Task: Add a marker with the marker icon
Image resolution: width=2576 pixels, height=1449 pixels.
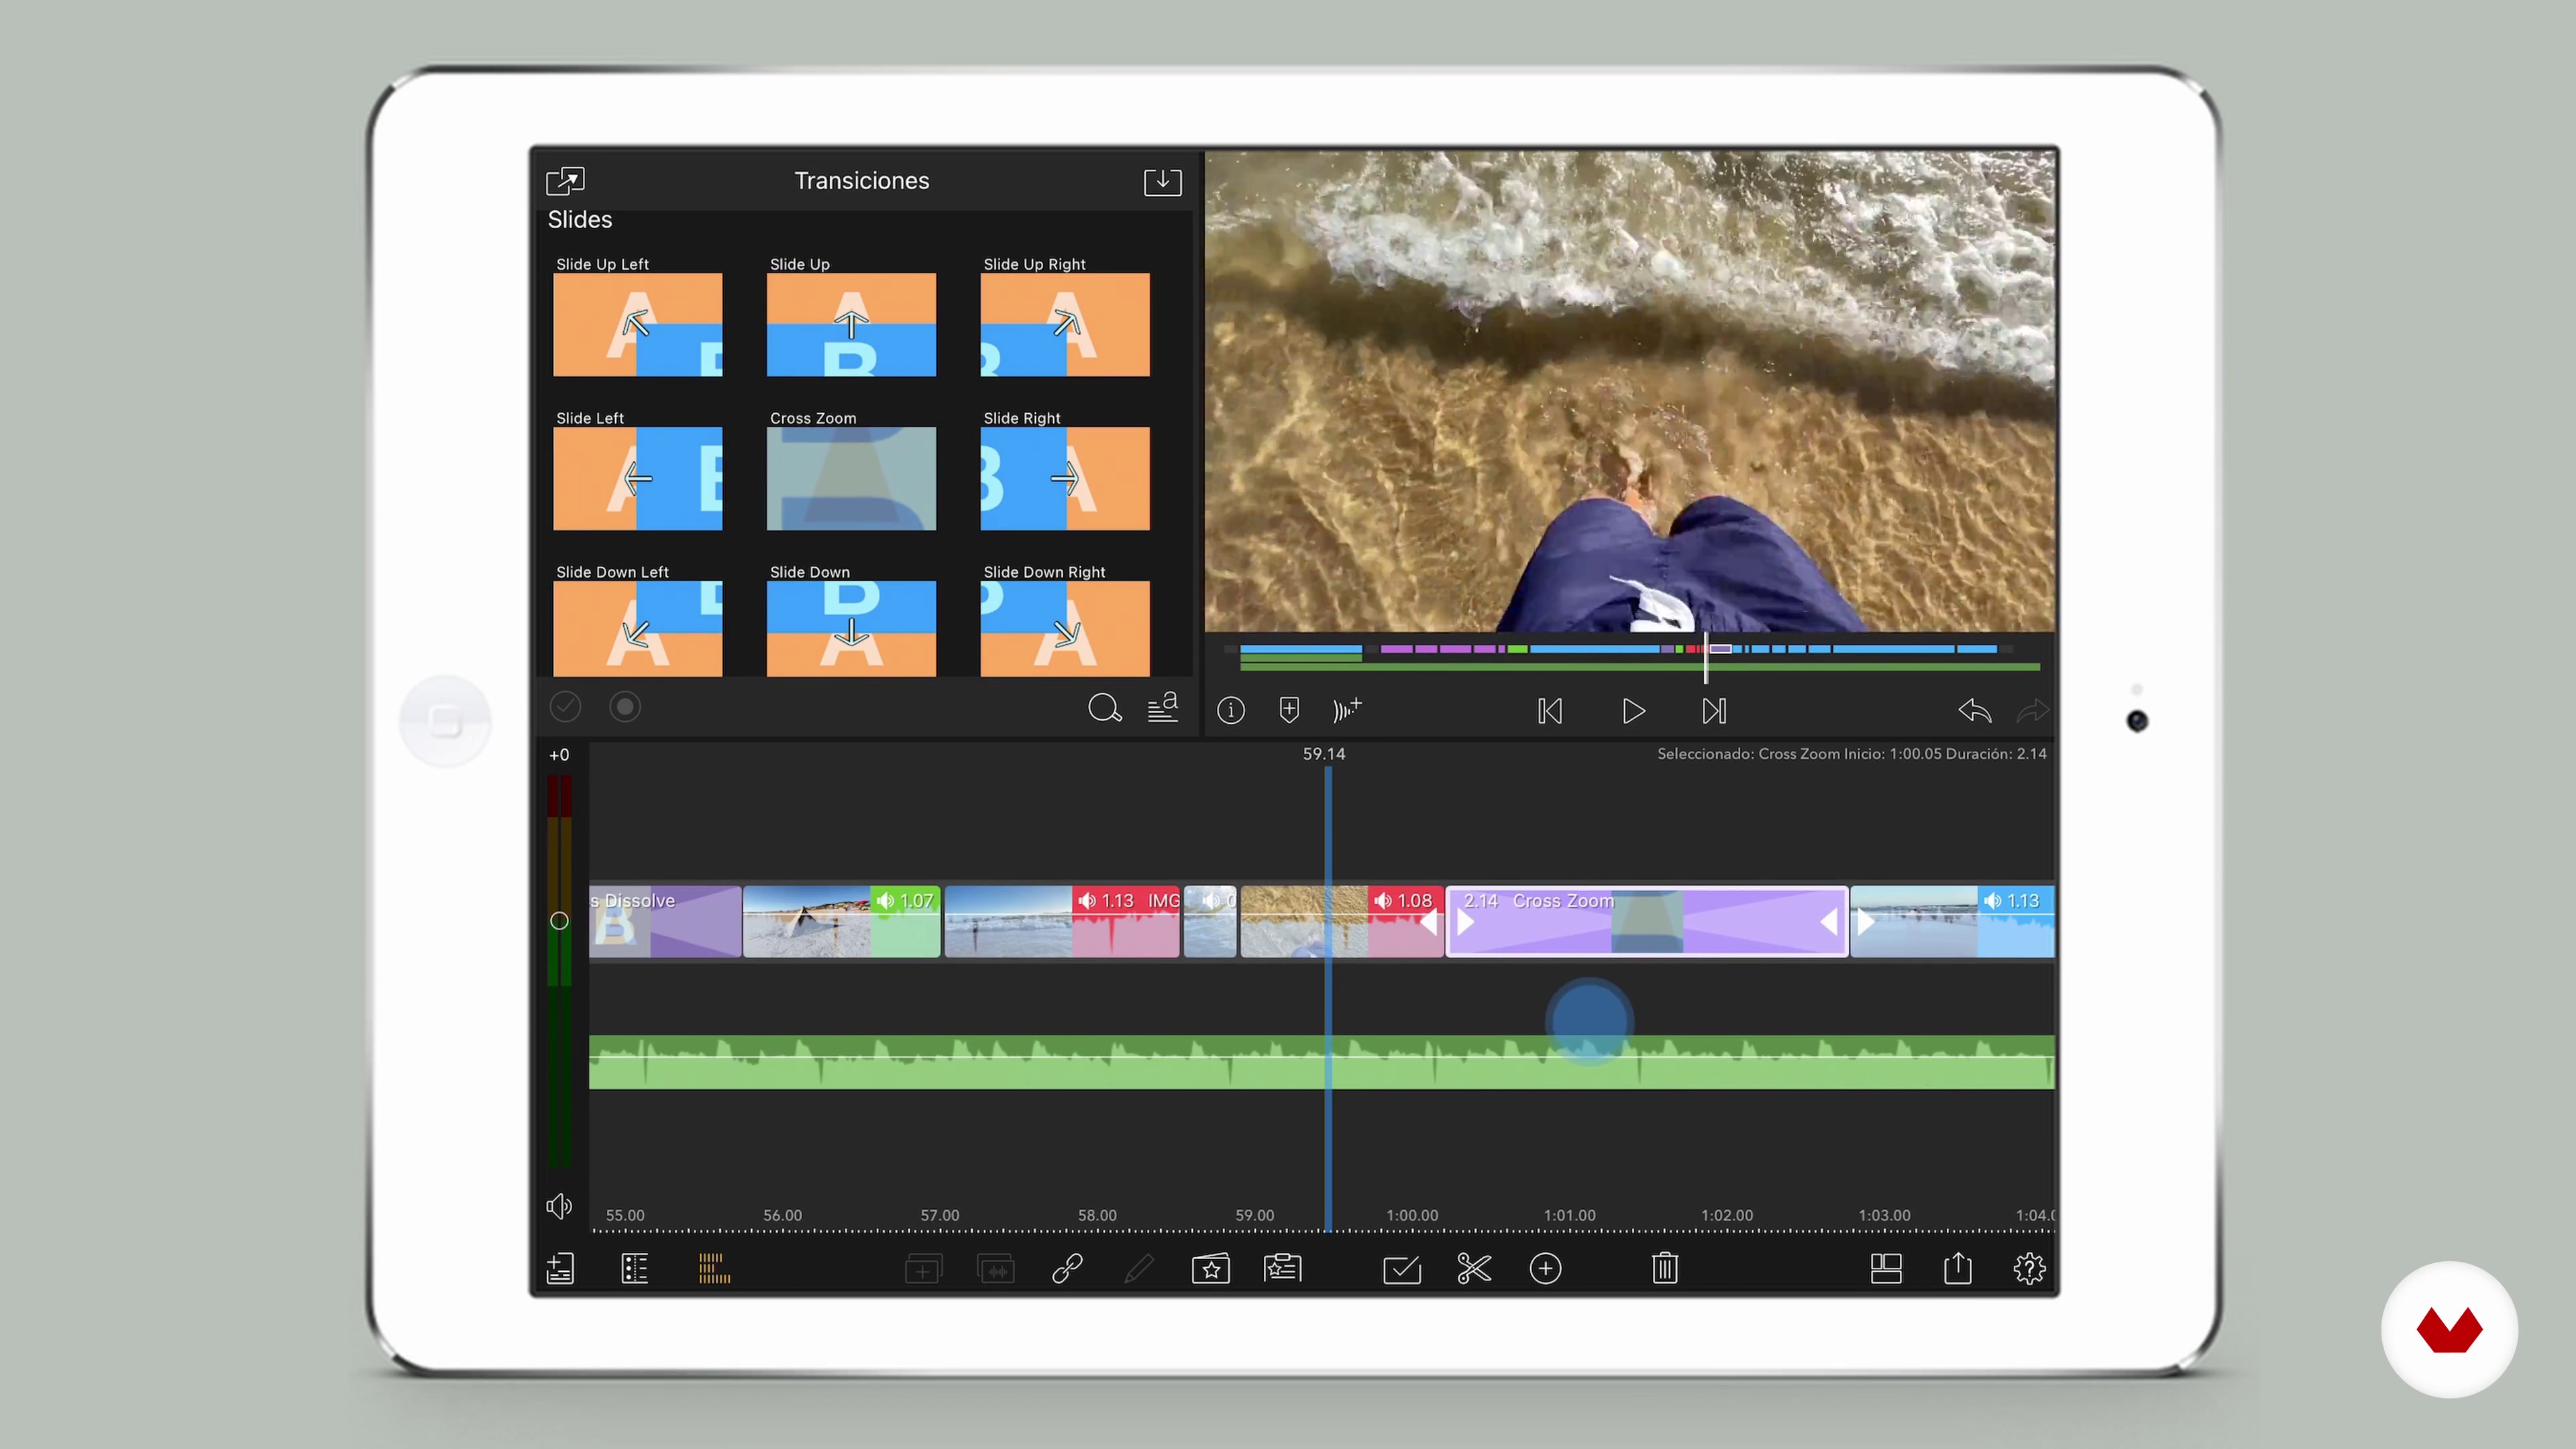Action: (1289, 710)
